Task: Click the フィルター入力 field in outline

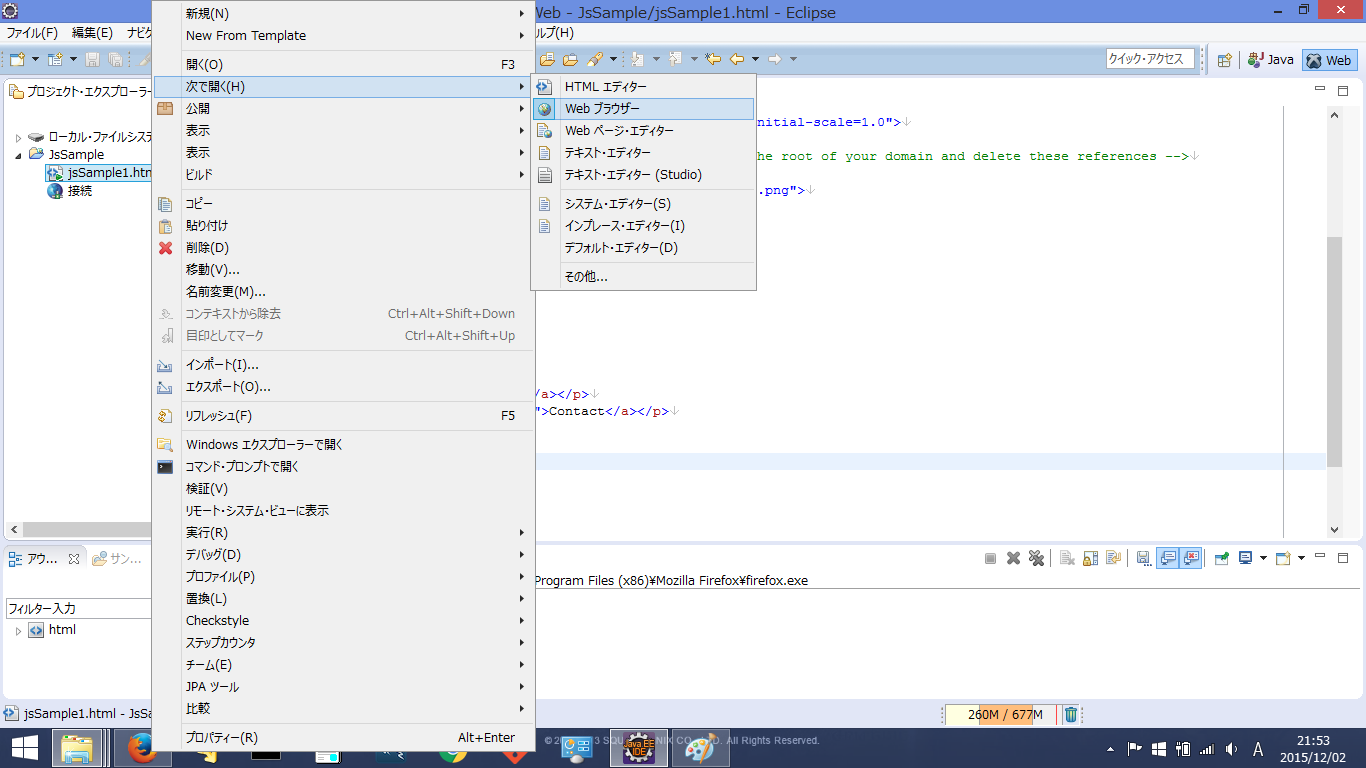Action: coord(79,608)
